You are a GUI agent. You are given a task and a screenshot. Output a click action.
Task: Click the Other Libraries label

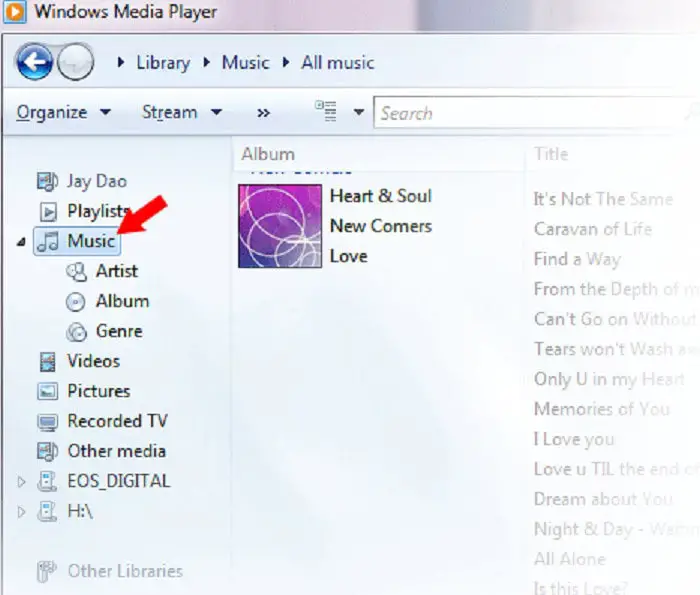pyautogui.click(x=125, y=571)
